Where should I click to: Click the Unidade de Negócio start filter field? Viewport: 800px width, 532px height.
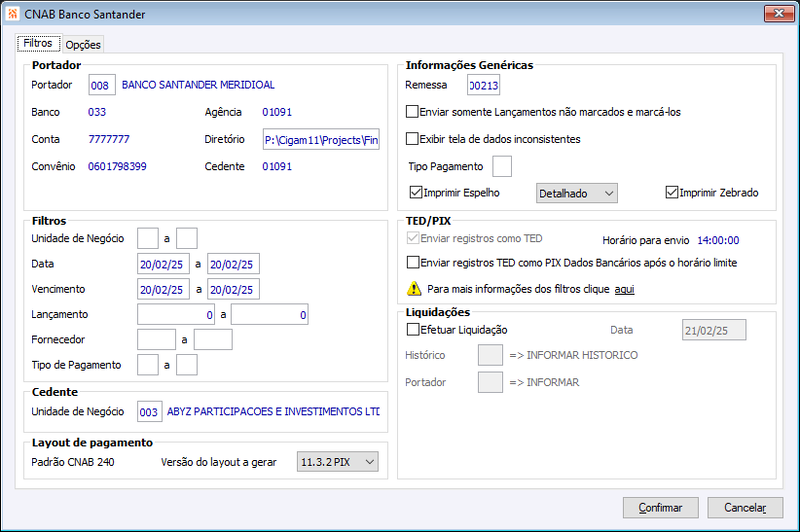148,238
